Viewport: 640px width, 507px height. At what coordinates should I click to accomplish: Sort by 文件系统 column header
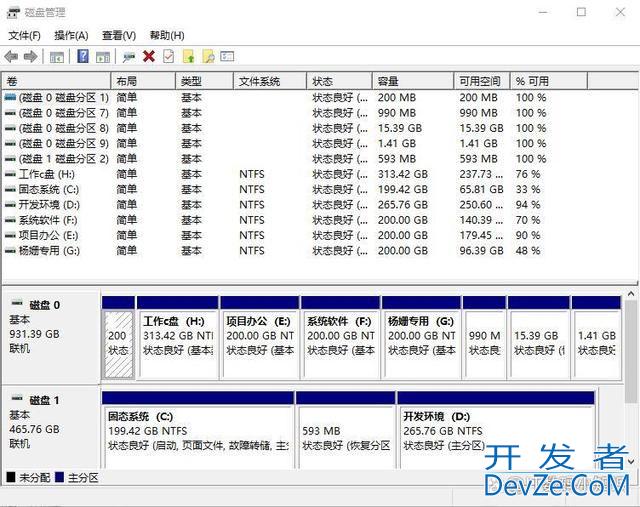tap(270, 81)
